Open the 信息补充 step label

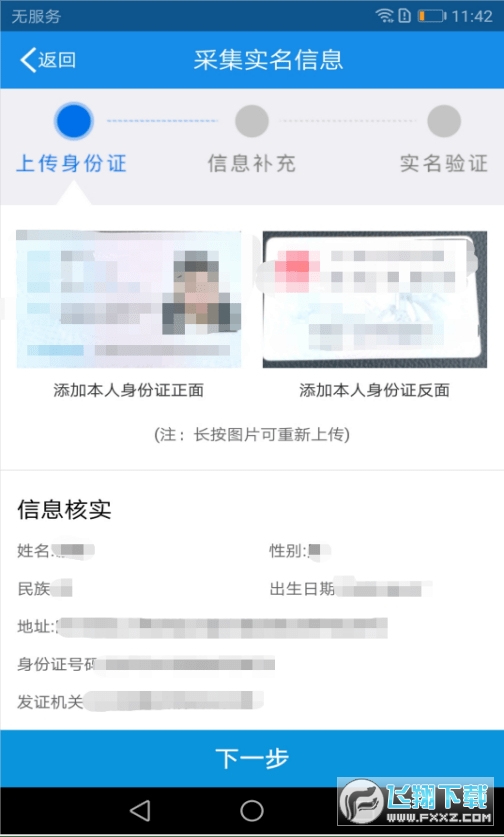tap(251, 163)
